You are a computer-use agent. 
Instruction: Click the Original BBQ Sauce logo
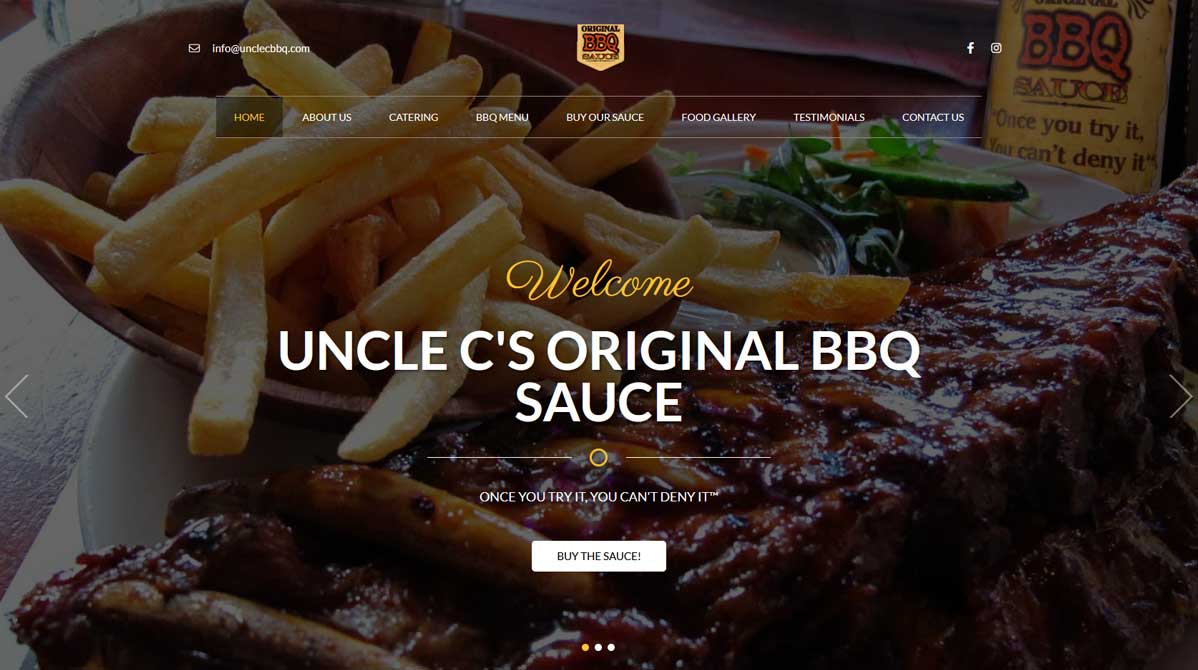tap(601, 47)
